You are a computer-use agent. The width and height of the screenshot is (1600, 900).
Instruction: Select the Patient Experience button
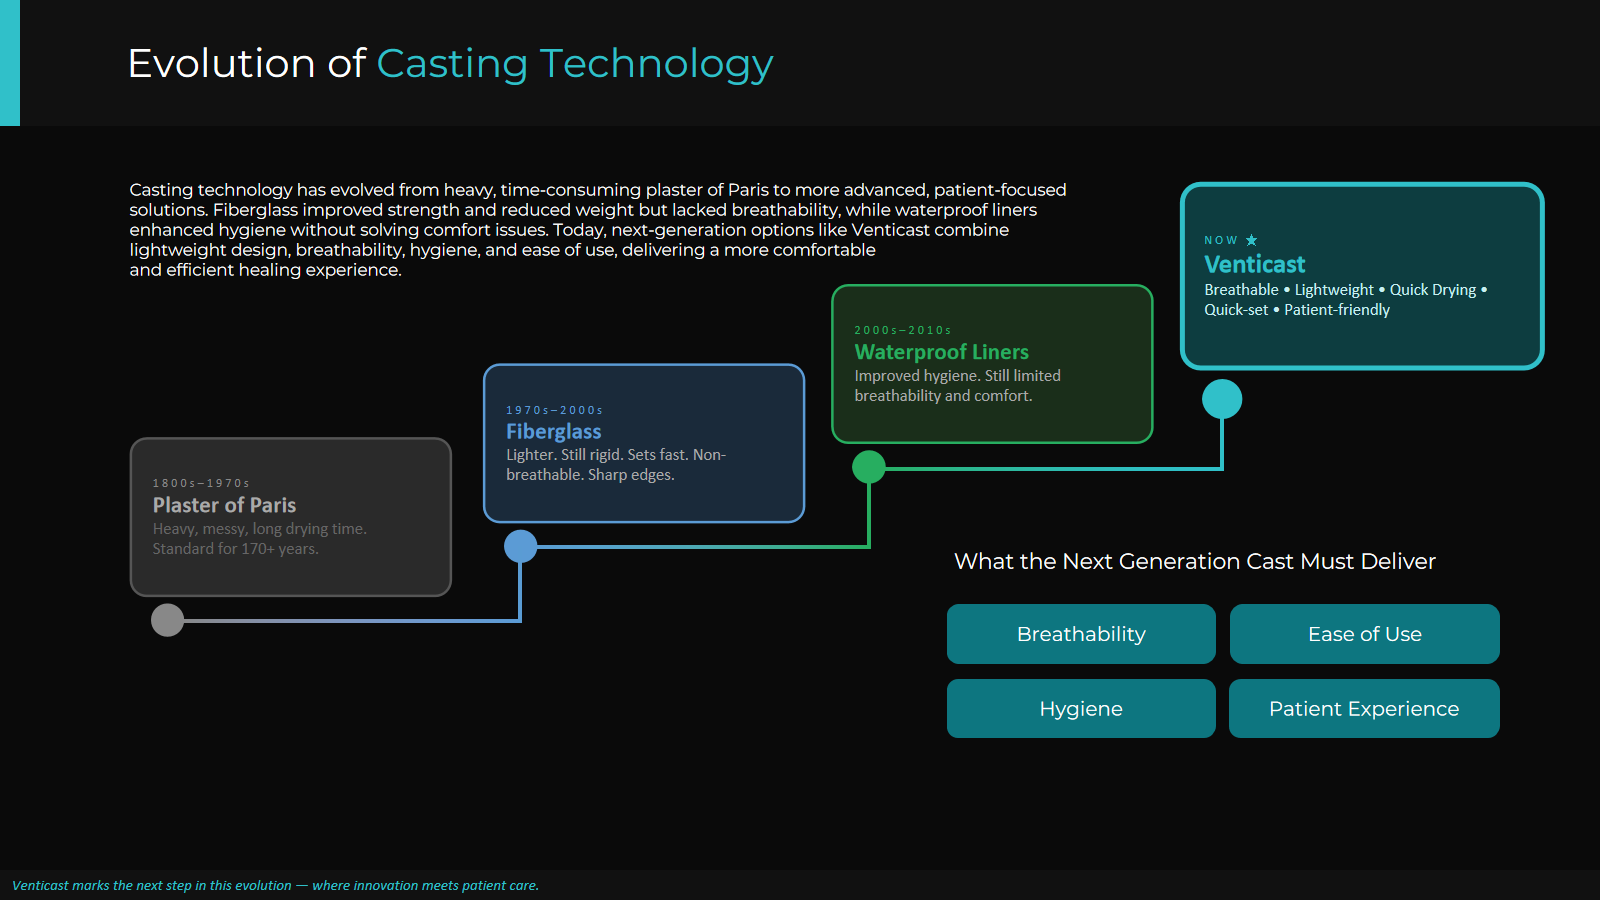[x=1364, y=709]
